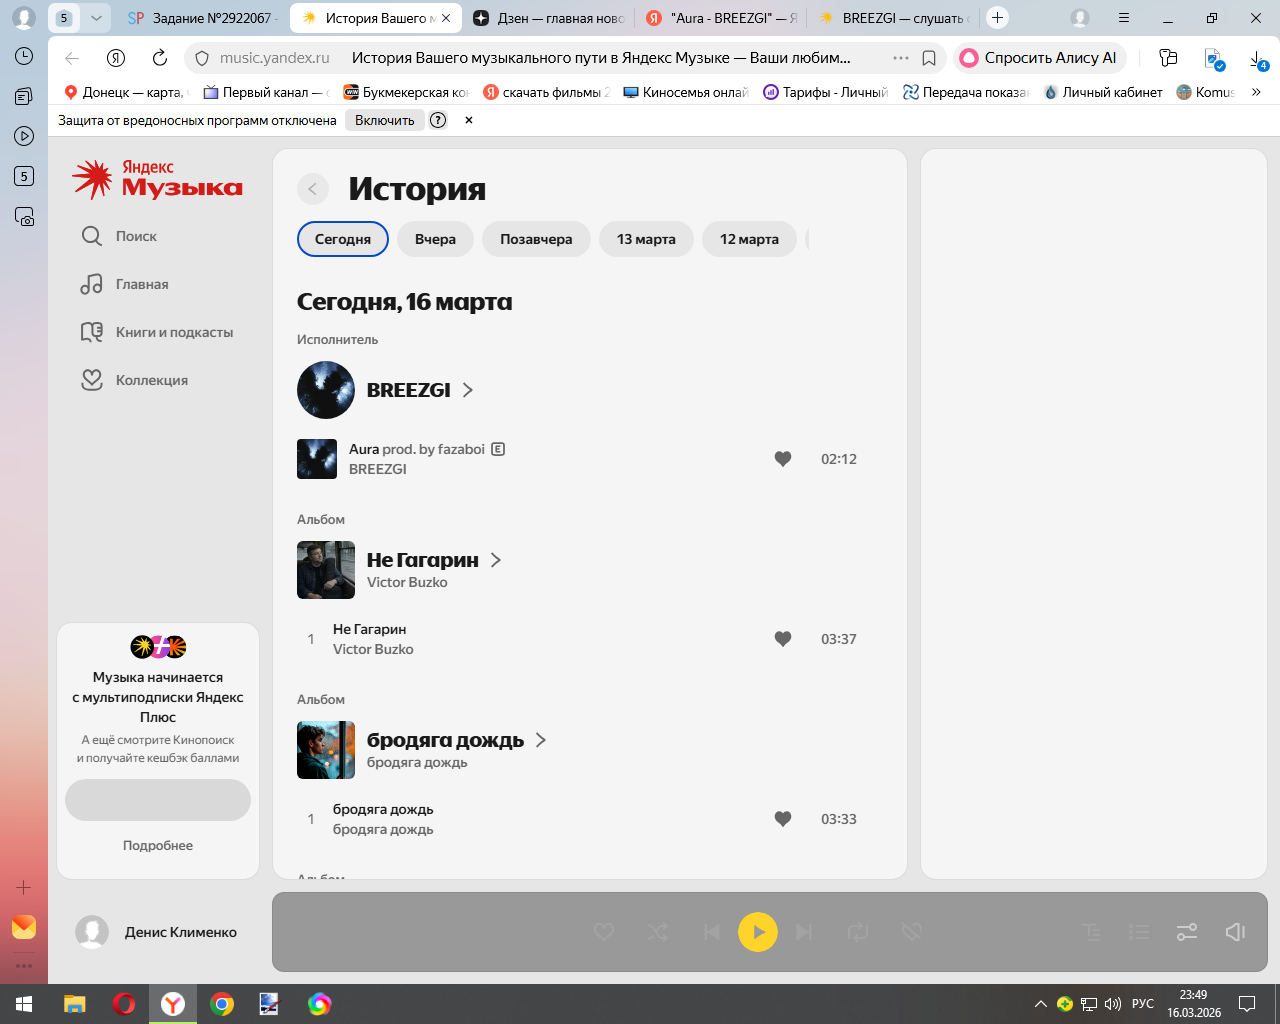Show hidden system tray icons
This screenshot has height=1024, width=1280.
pos(1041,1004)
